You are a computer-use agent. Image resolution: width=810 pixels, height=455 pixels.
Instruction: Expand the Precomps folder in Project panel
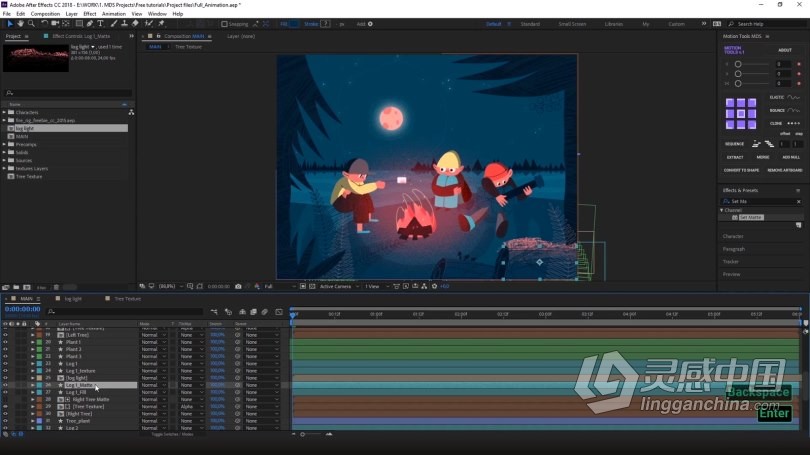click(4, 144)
